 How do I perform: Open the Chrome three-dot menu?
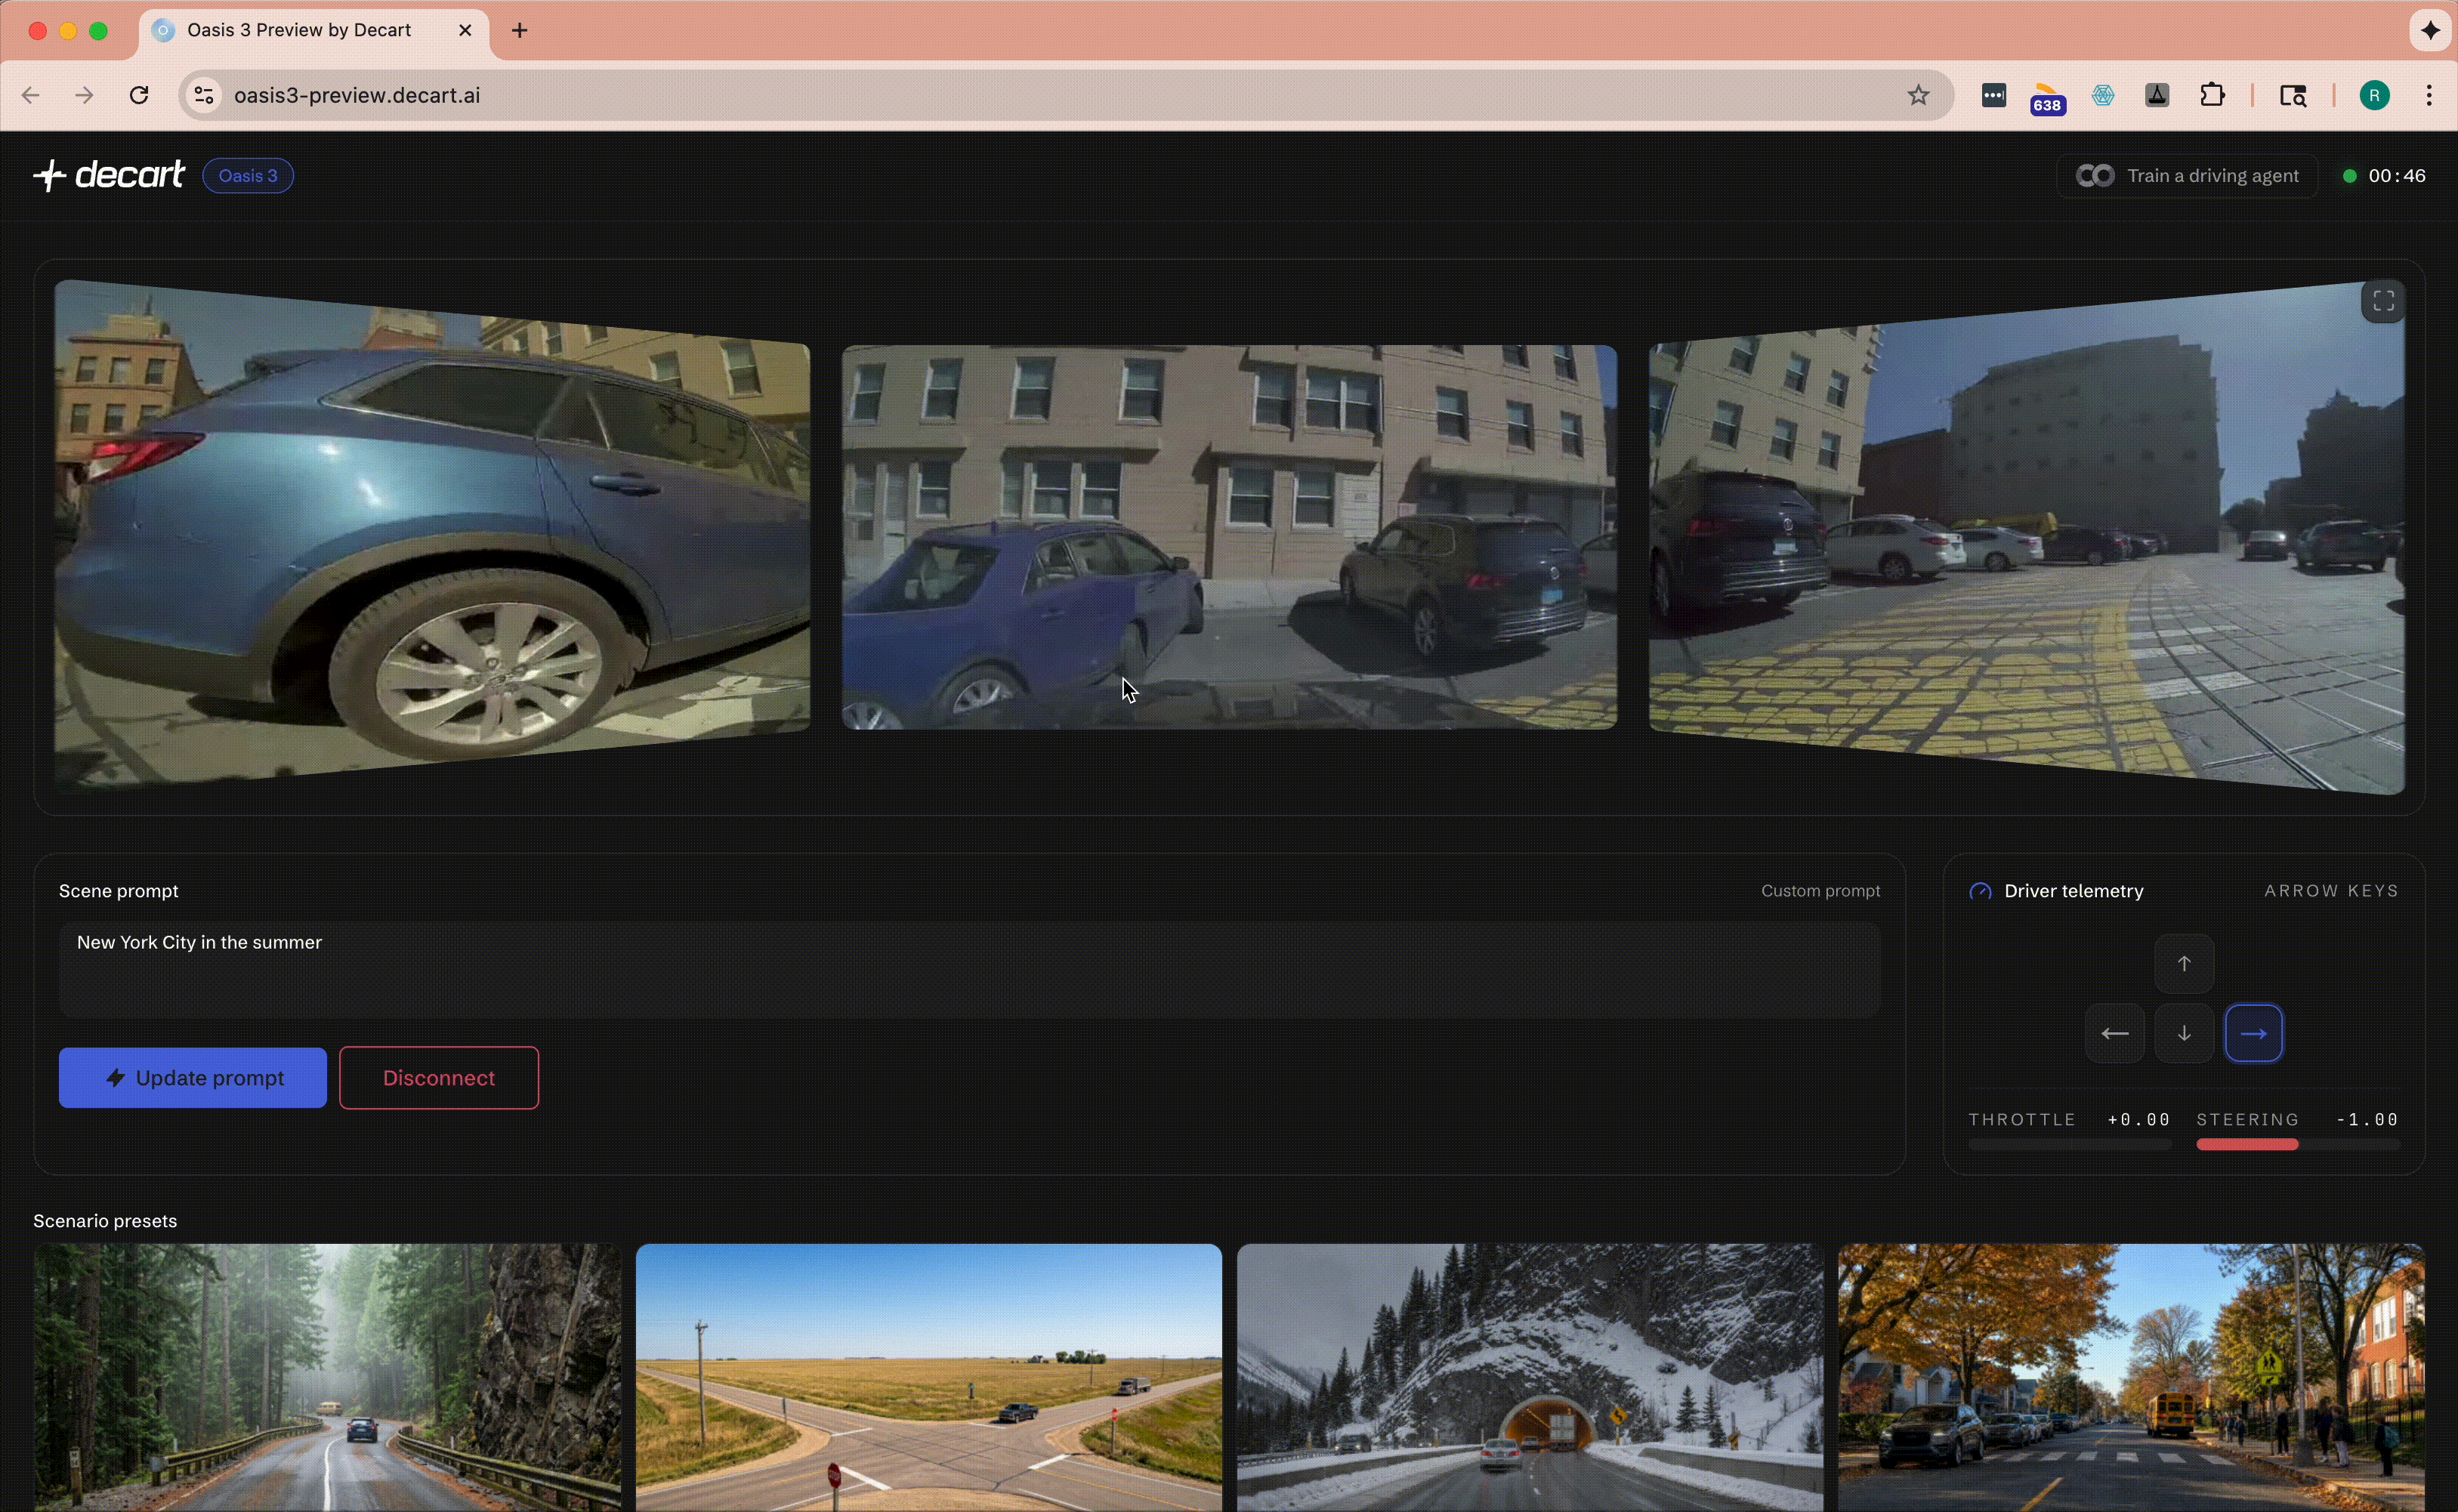tap(2430, 96)
